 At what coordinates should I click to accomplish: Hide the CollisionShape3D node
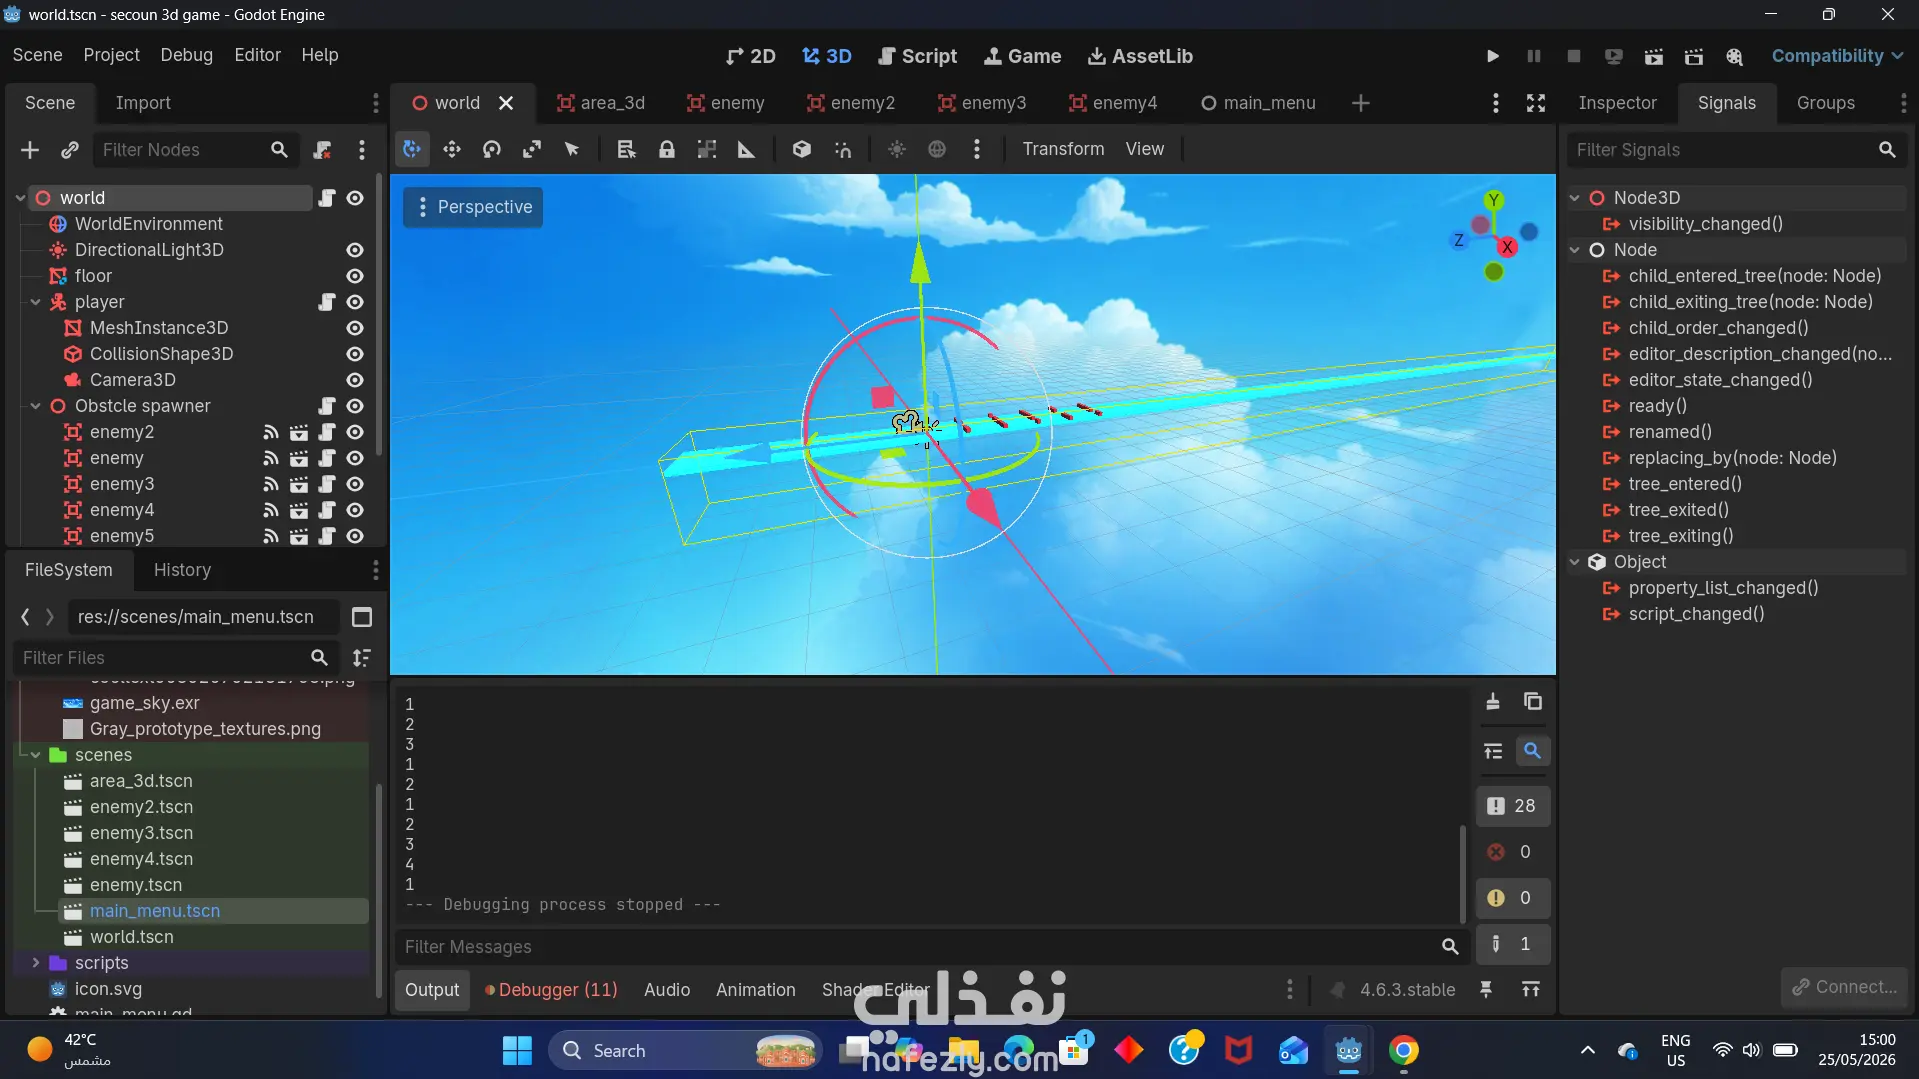355,354
